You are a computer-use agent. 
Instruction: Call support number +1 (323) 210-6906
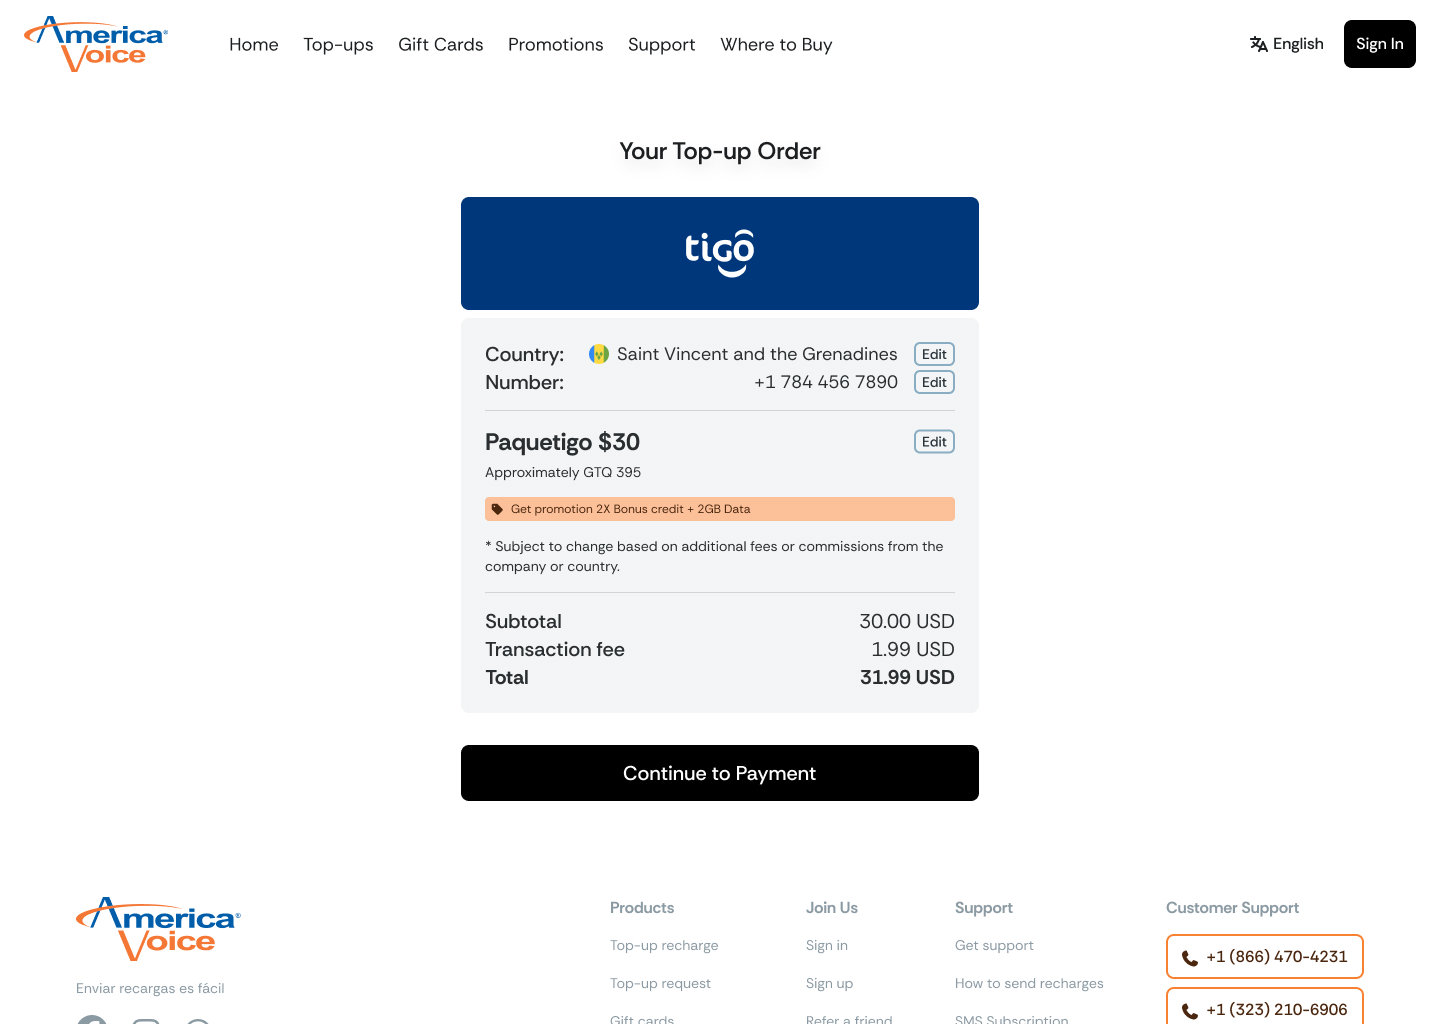(x=1265, y=1007)
